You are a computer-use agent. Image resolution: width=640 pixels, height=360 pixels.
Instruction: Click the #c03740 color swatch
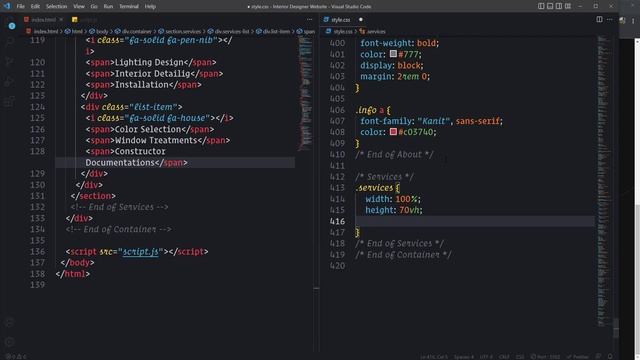[393, 131]
